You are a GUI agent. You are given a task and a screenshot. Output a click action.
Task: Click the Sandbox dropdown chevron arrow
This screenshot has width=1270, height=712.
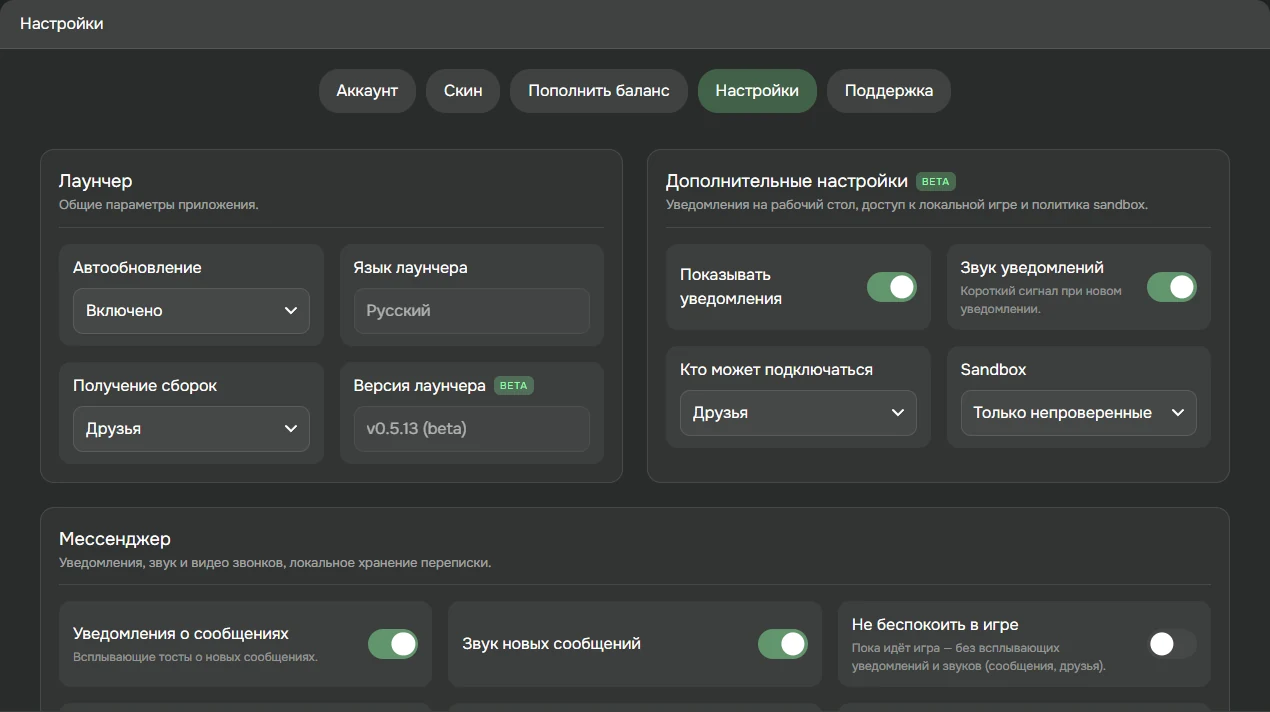[x=1178, y=413]
